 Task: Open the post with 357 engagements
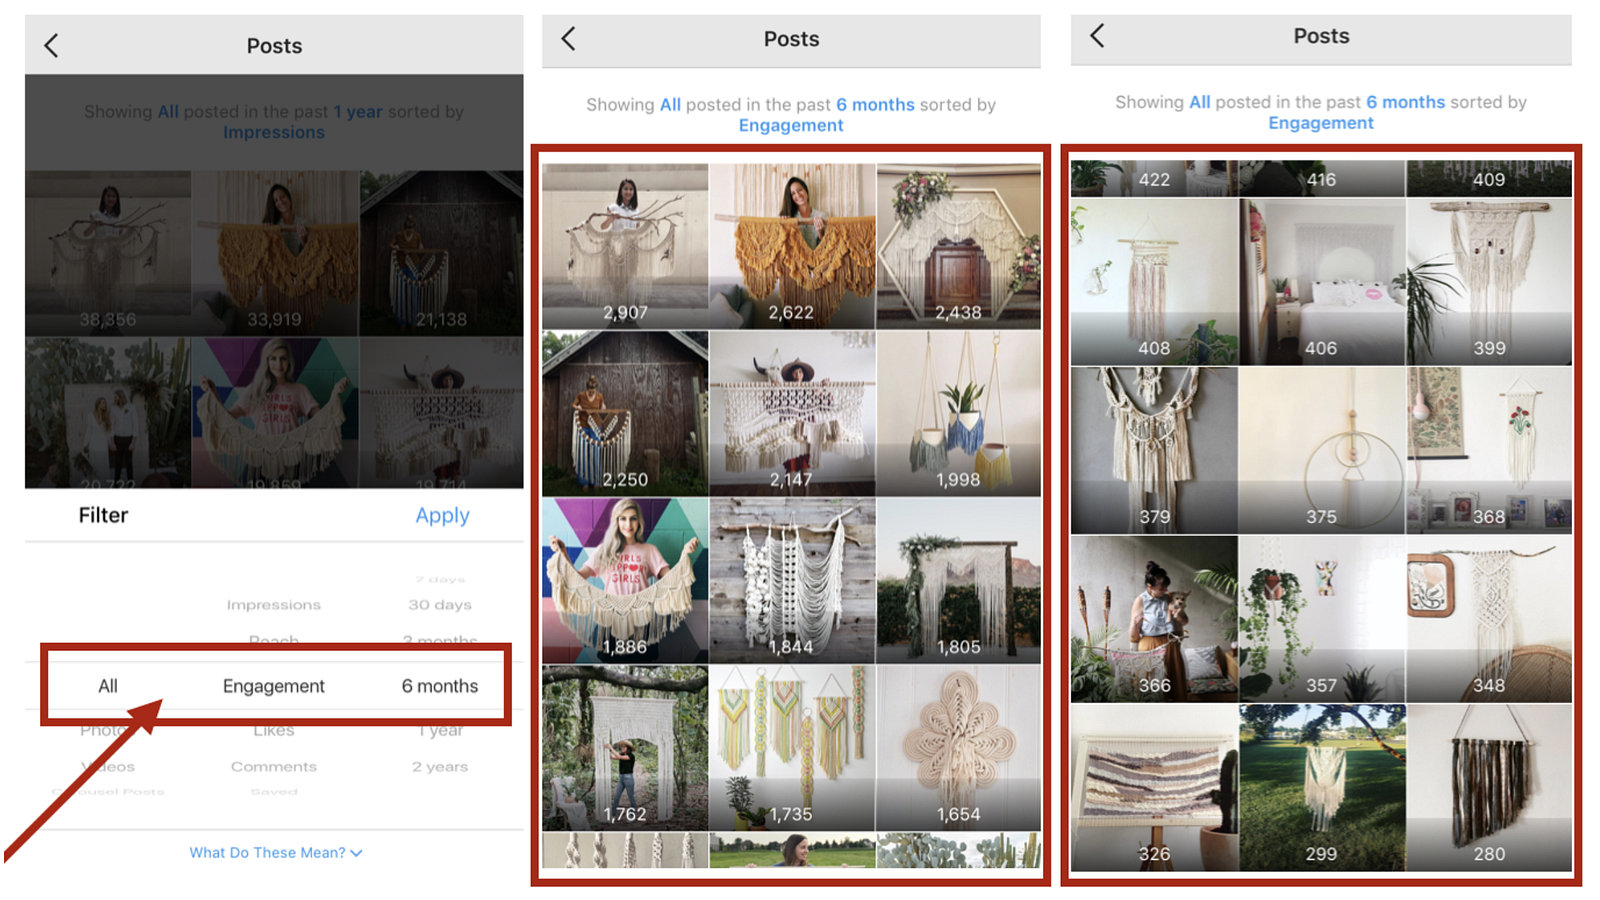(x=1322, y=619)
